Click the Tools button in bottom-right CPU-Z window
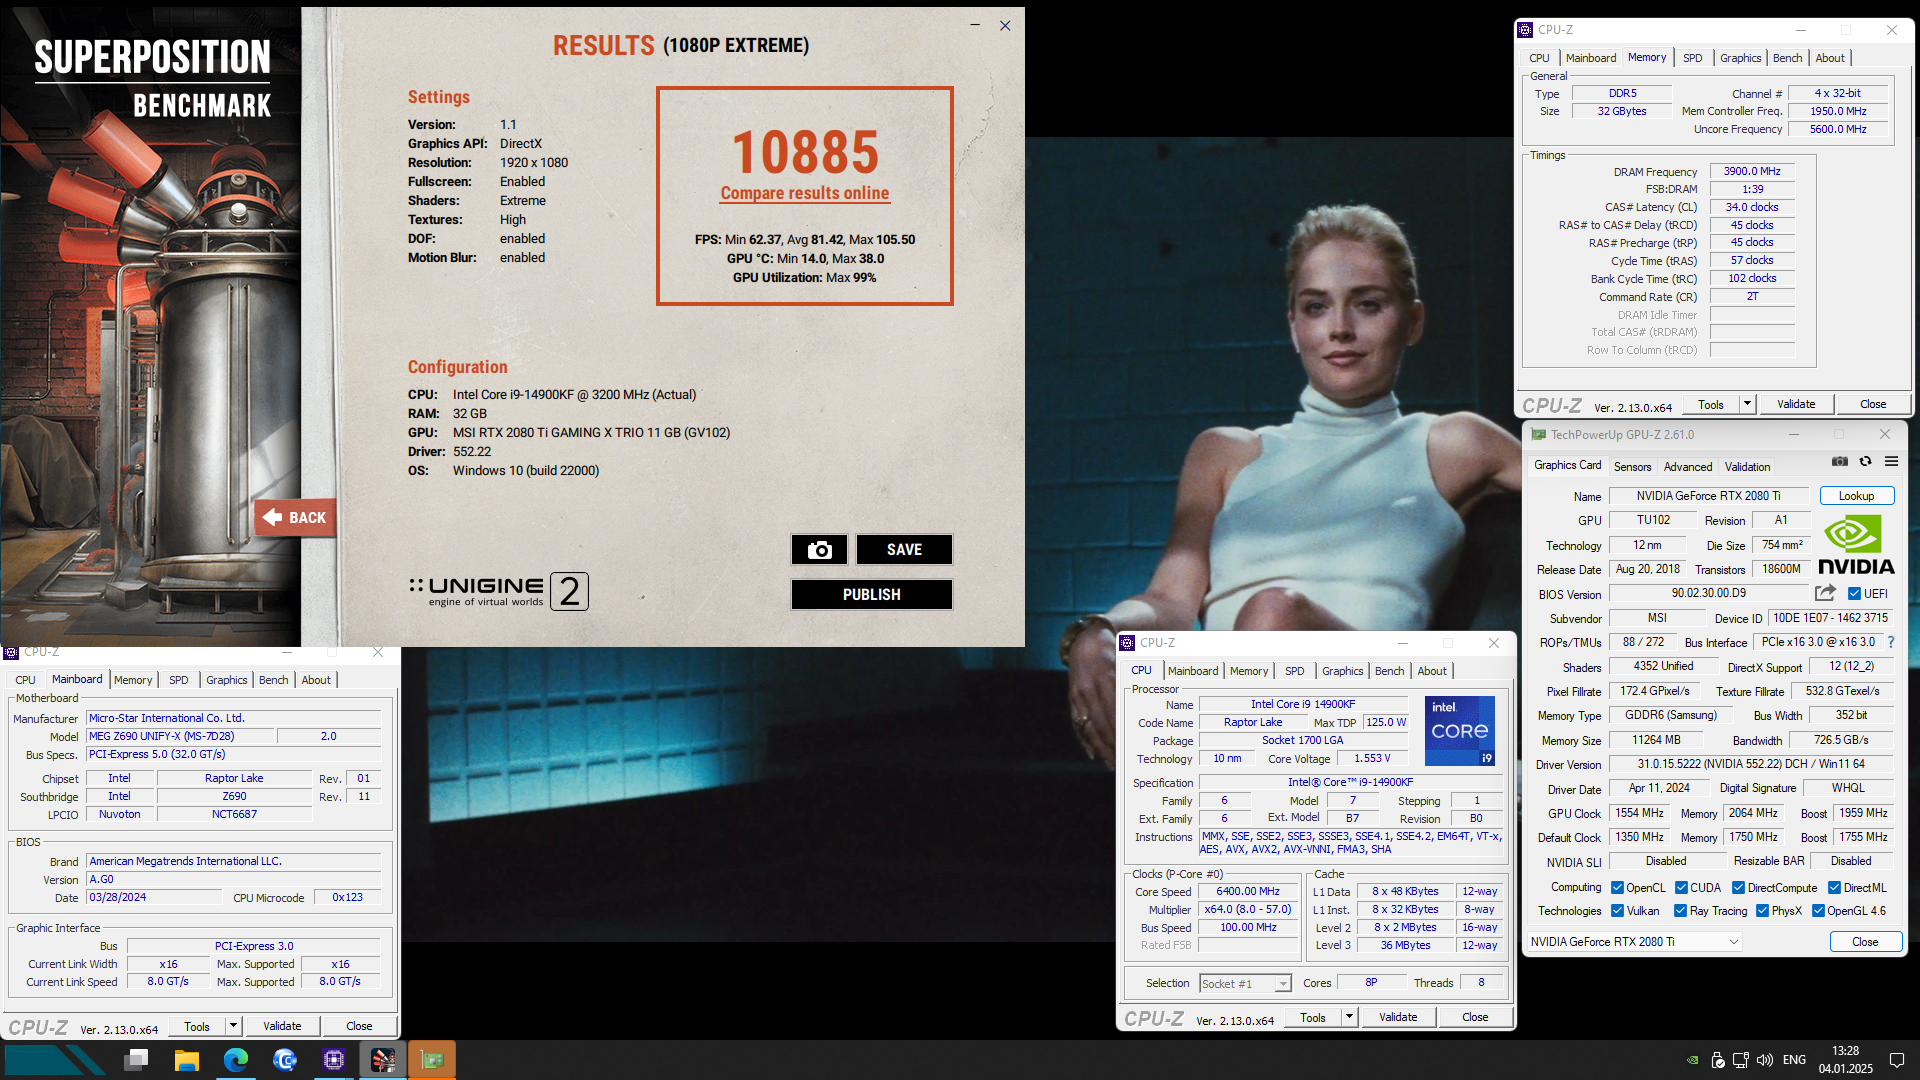The width and height of the screenshot is (1920, 1080). [x=1312, y=1017]
